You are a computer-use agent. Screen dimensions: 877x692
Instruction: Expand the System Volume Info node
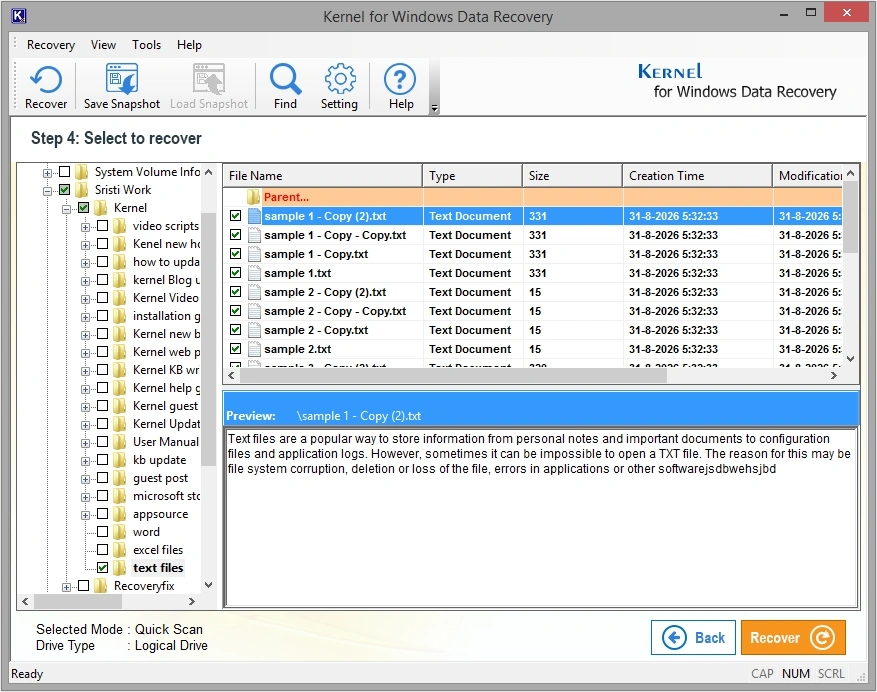click(x=48, y=173)
